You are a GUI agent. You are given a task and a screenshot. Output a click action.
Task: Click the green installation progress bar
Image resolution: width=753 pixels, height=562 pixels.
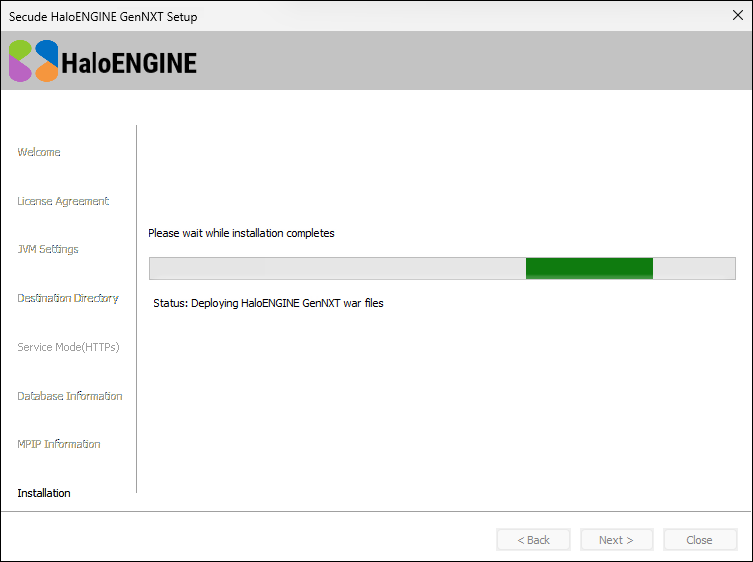442,268
